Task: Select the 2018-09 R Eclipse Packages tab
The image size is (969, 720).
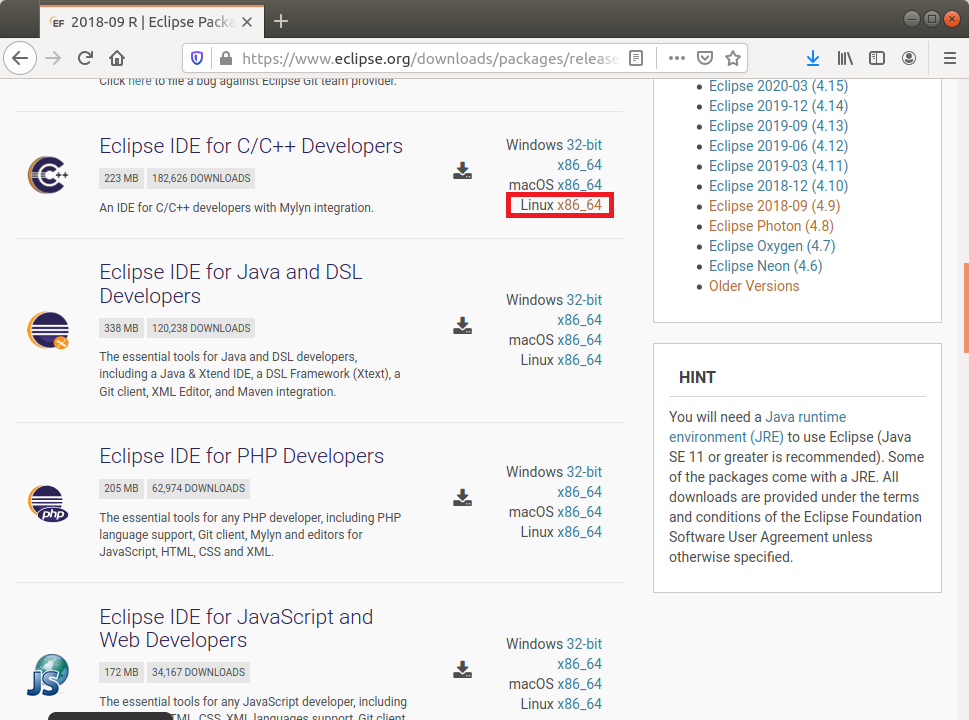Action: tap(152, 22)
